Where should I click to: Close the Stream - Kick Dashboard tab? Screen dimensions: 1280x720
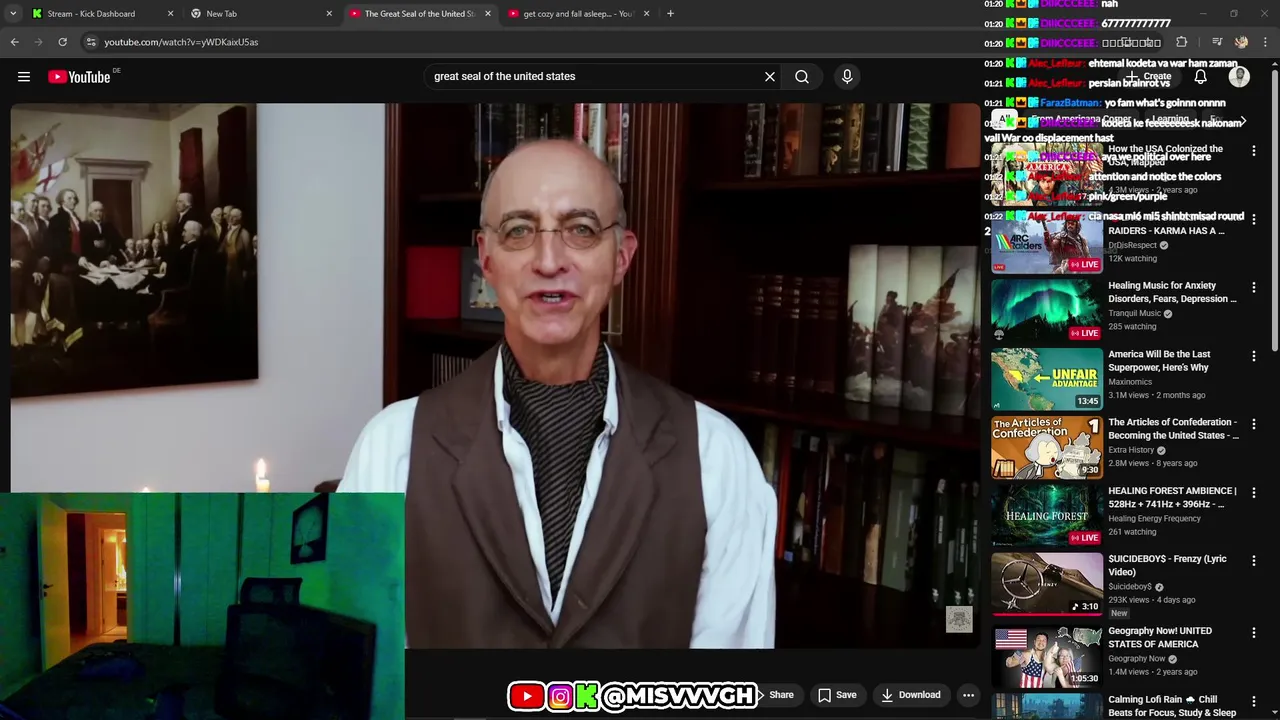click(x=170, y=14)
